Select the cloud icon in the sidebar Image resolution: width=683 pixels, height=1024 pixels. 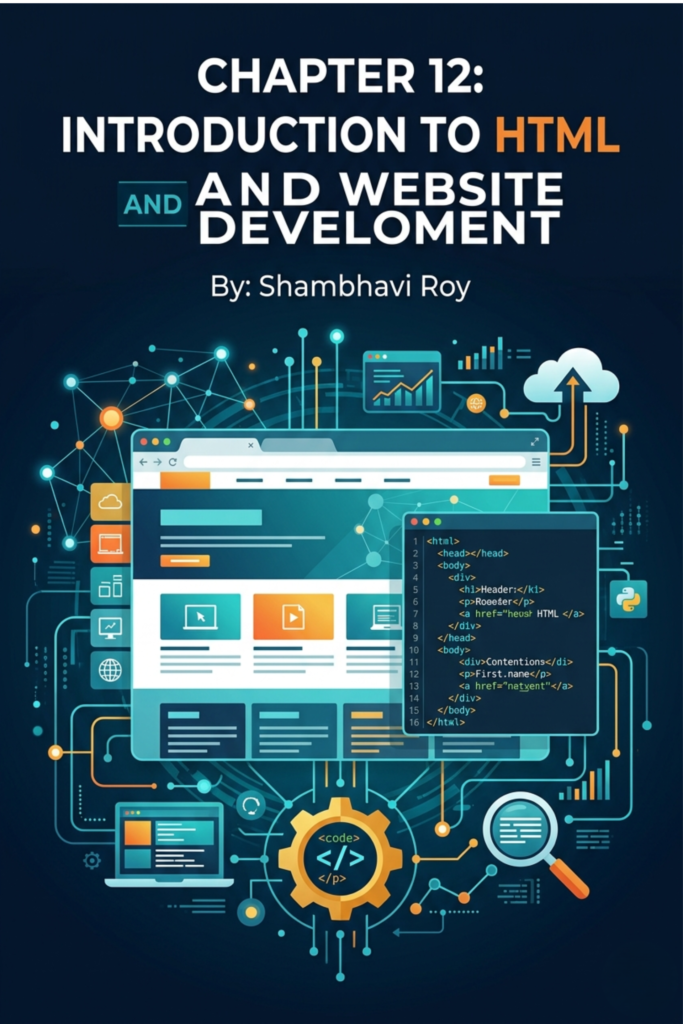[x=110, y=502]
